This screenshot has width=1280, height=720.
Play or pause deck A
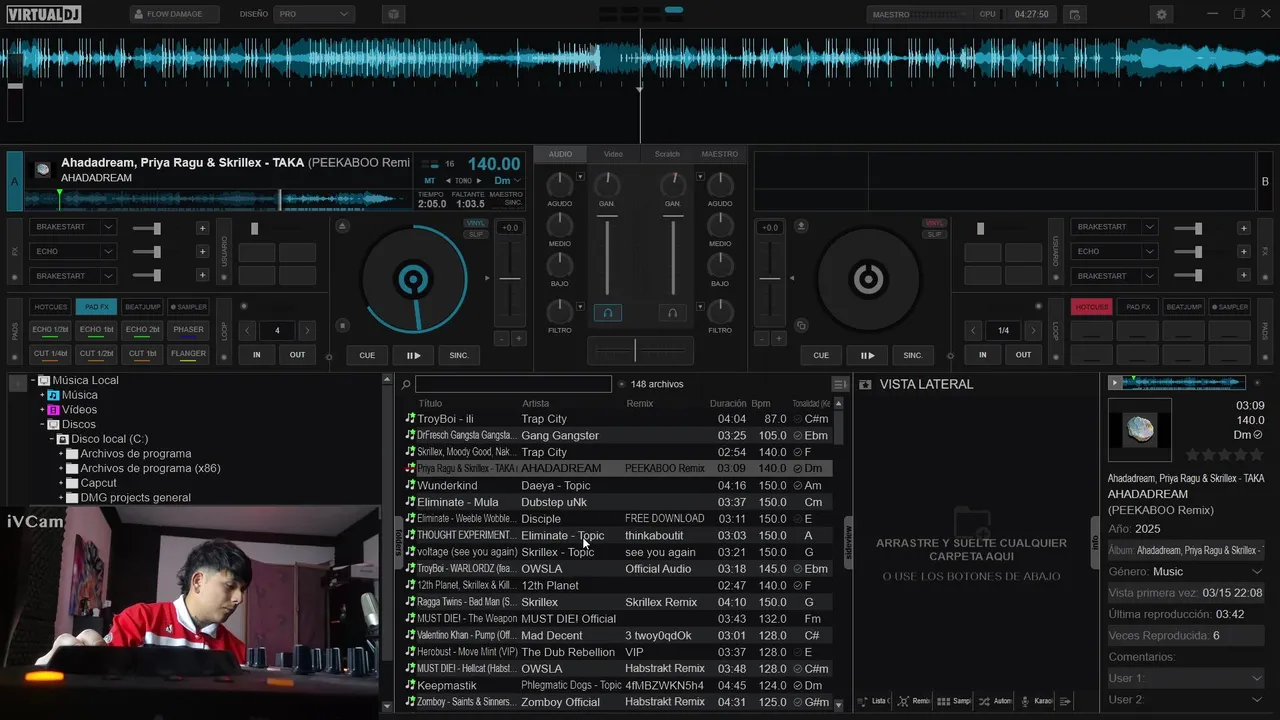tap(413, 355)
